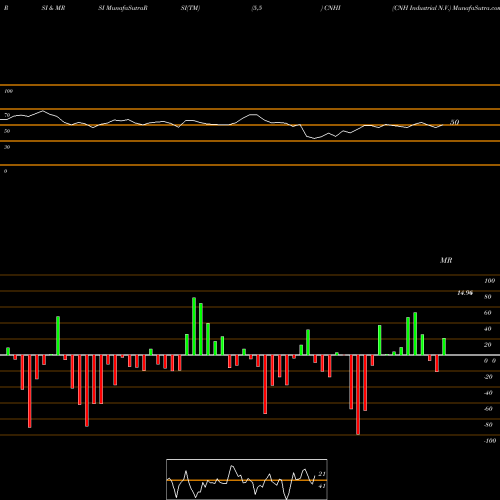Screen dimensions: 500x500
Task: Click the 40 label on MR axis
Action: (488, 329)
